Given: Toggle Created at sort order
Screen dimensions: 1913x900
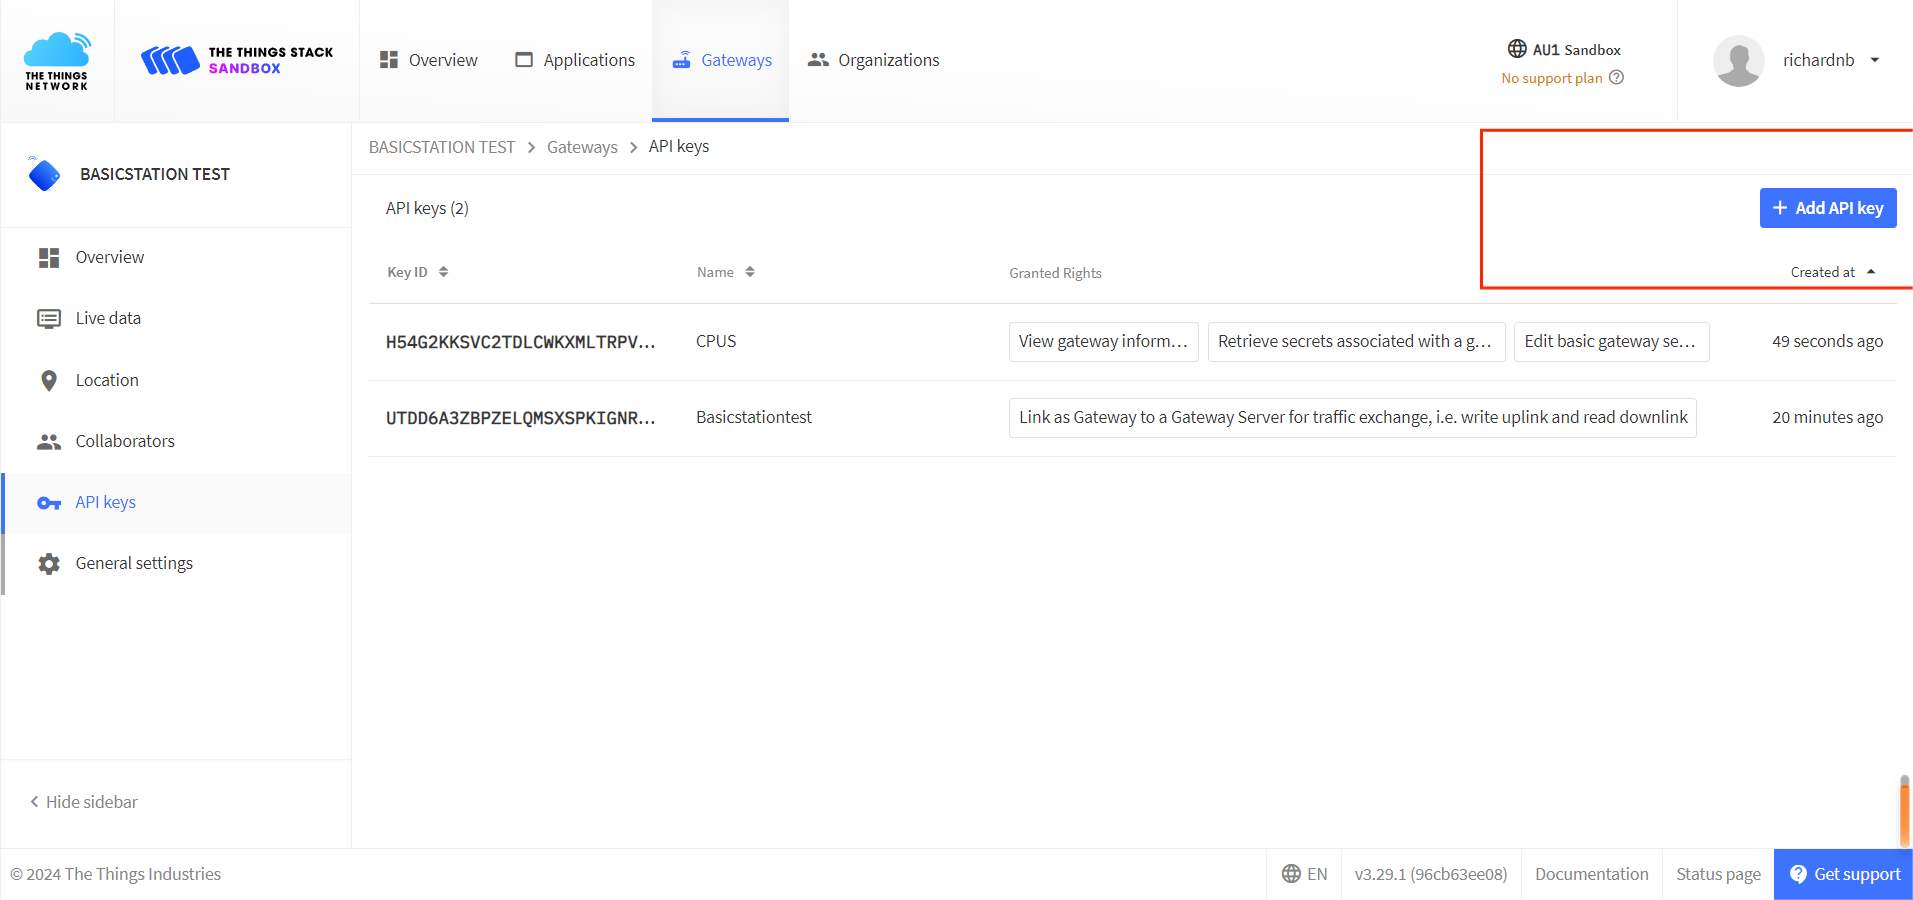Looking at the screenshot, I should click(x=1832, y=272).
